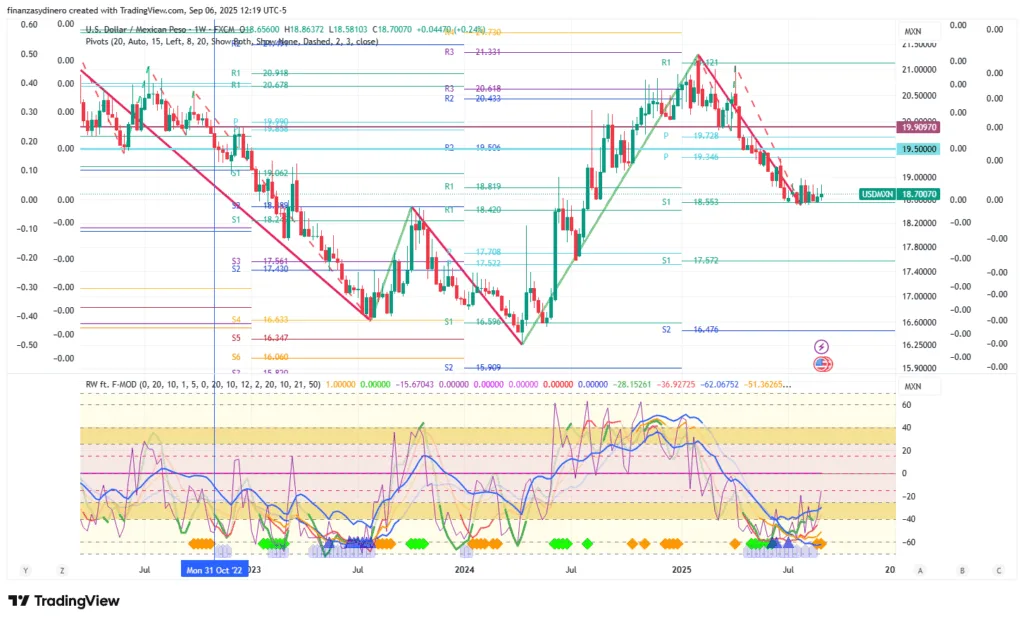Click the S6 16.060 pivot label
This screenshot has width=1024, height=622.
pyautogui.click(x=260, y=357)
